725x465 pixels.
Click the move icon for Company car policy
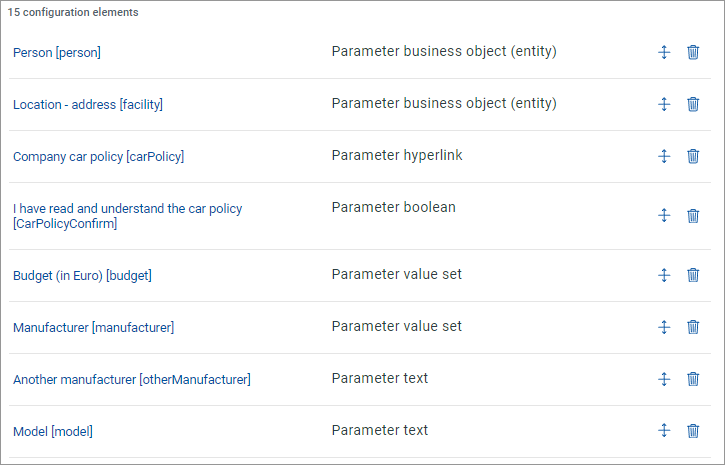click(x=663, y=156)
